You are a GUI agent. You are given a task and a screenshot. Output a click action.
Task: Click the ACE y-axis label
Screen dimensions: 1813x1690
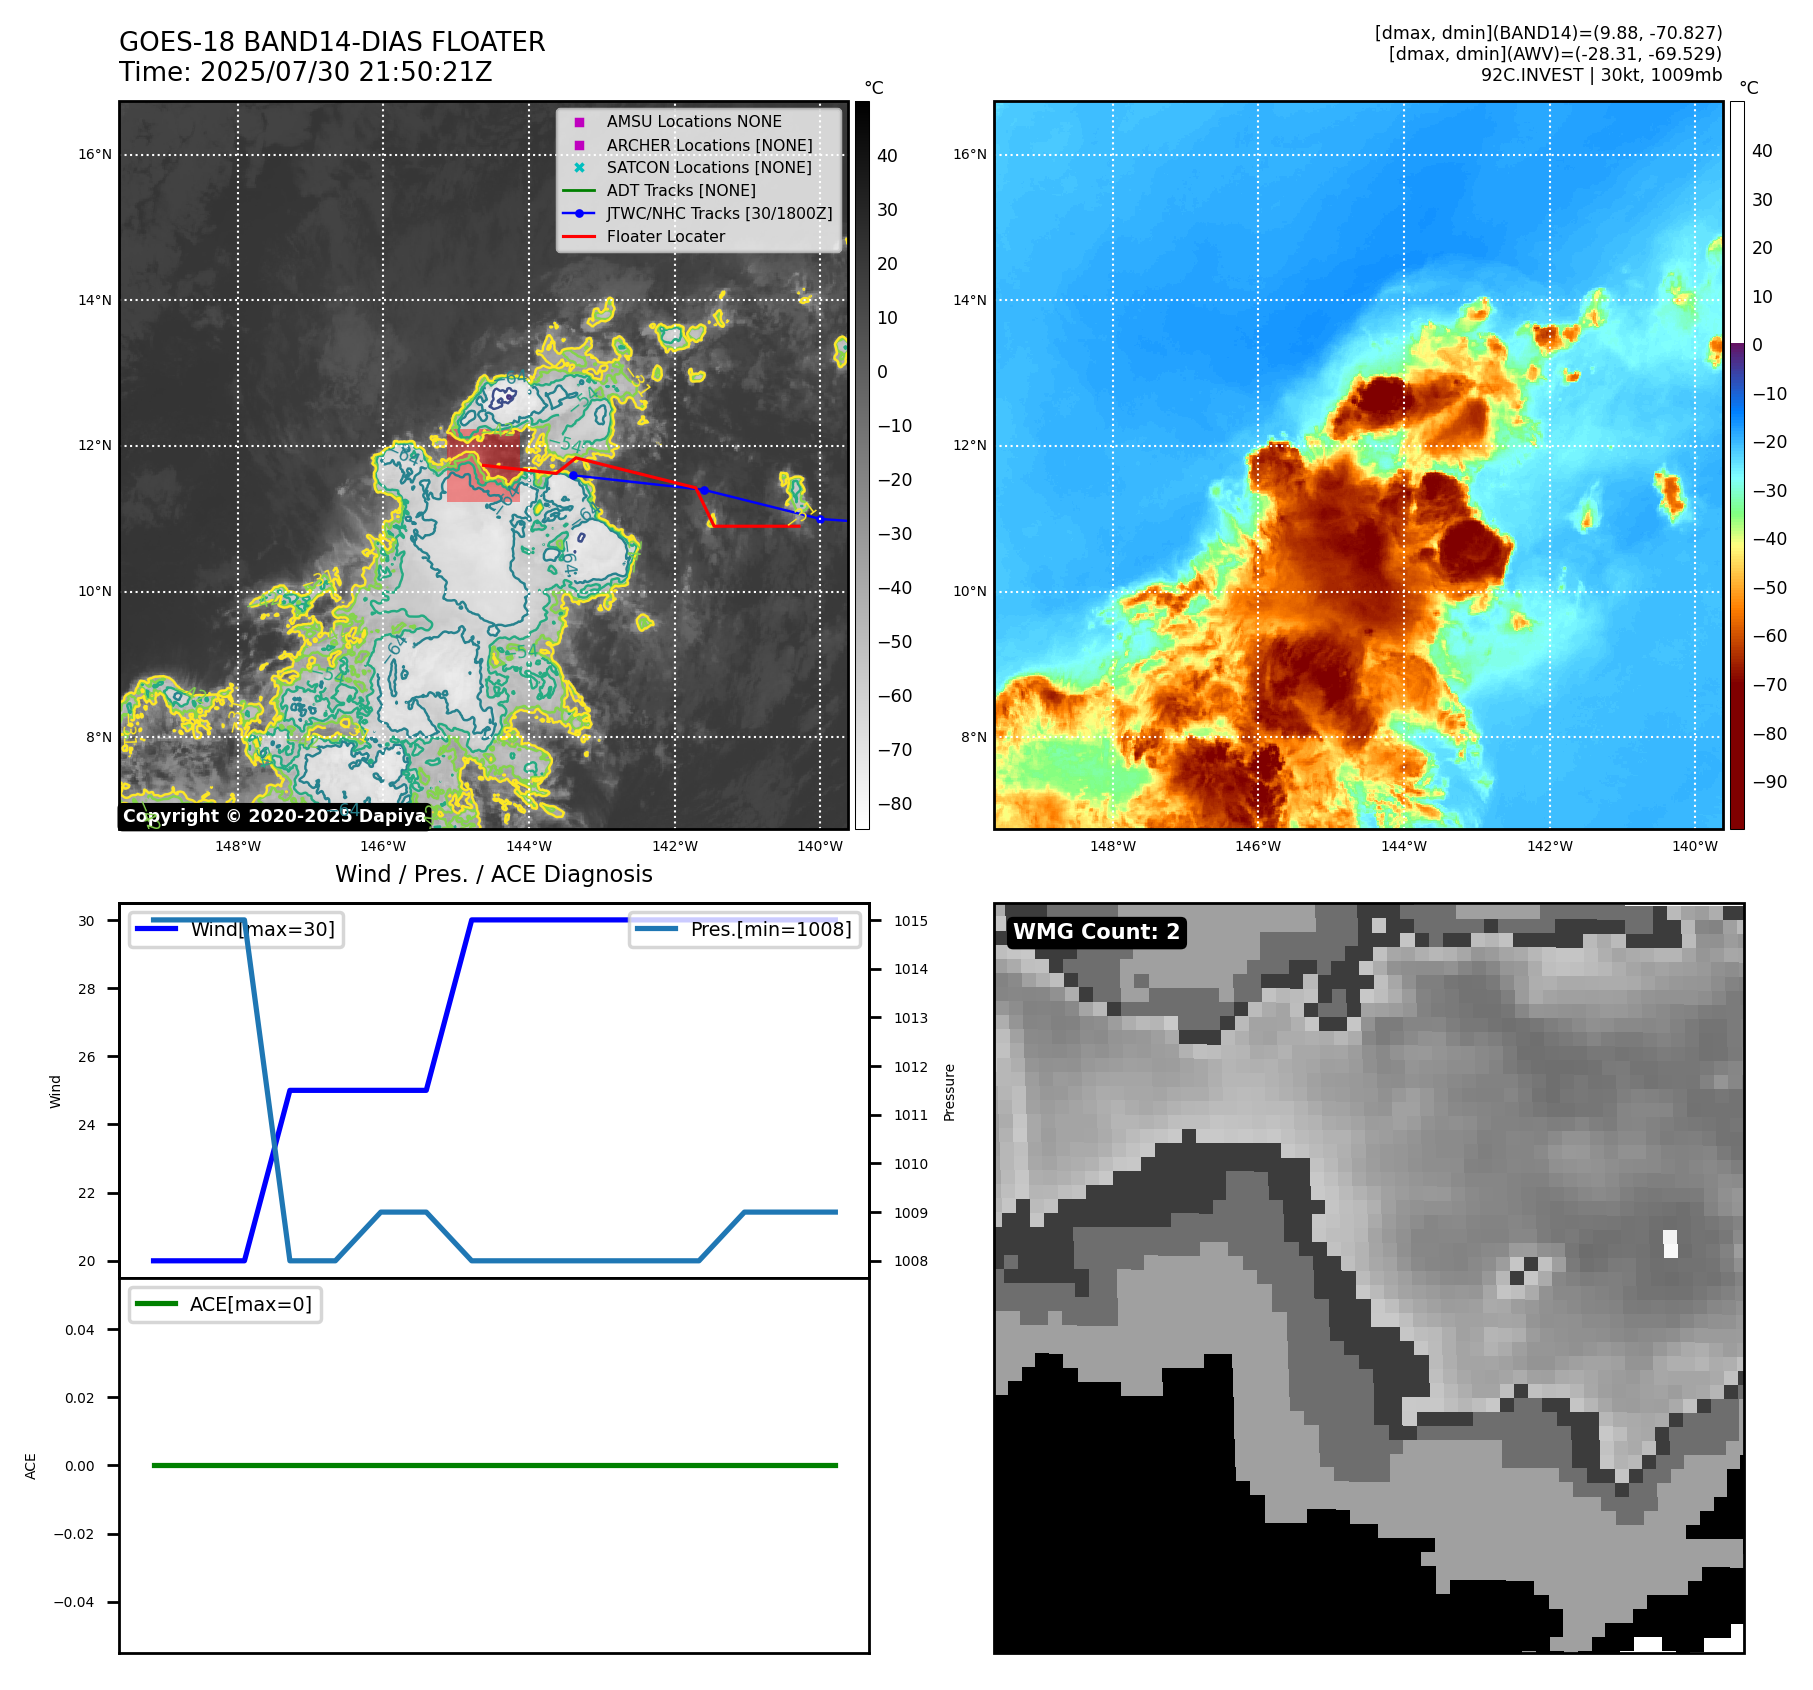(x=31, y=1466)
